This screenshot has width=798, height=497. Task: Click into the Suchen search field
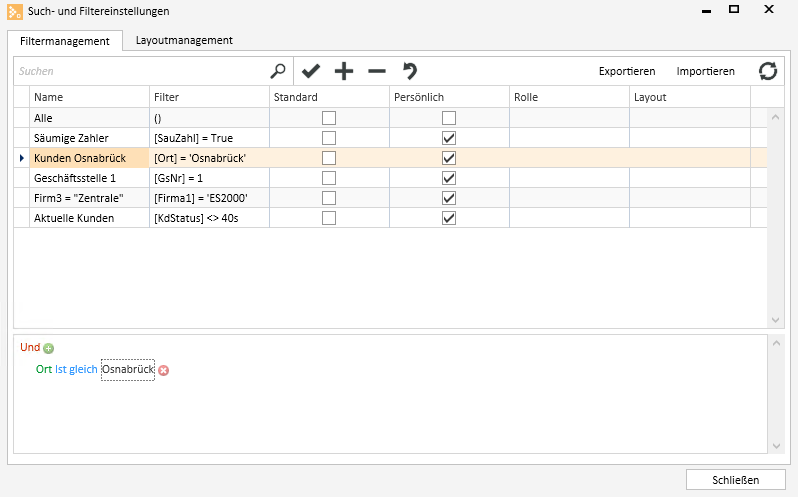coord(140,71)
